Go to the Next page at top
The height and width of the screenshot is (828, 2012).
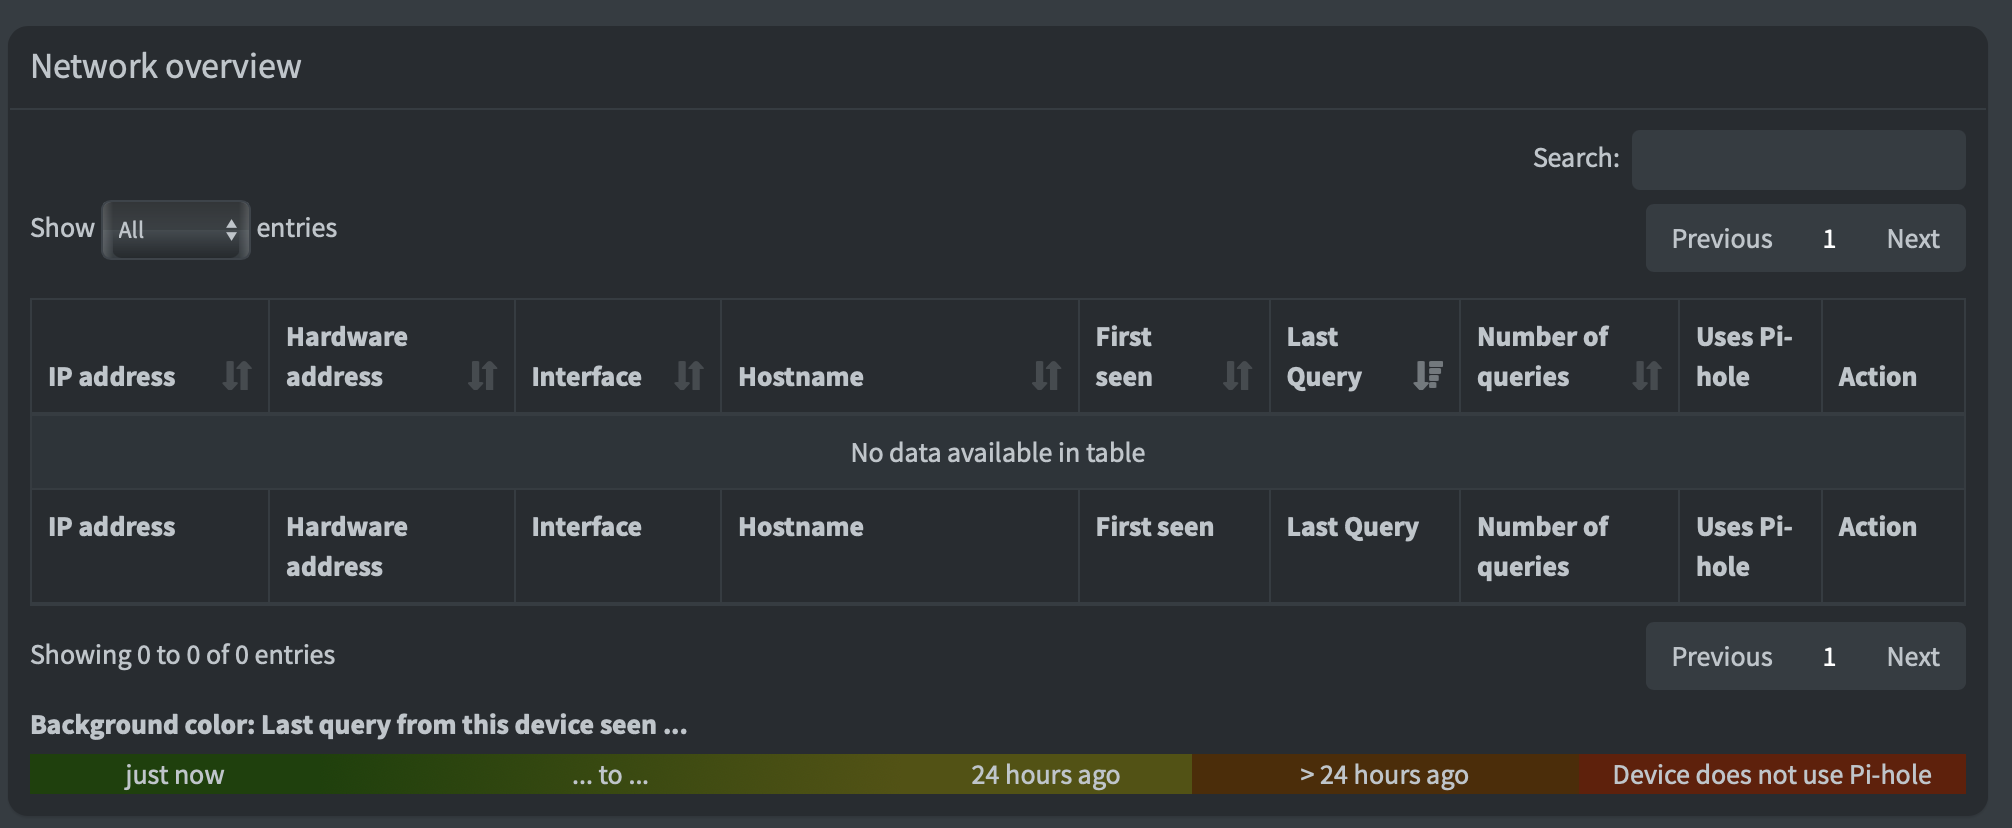coord(1912,239)
